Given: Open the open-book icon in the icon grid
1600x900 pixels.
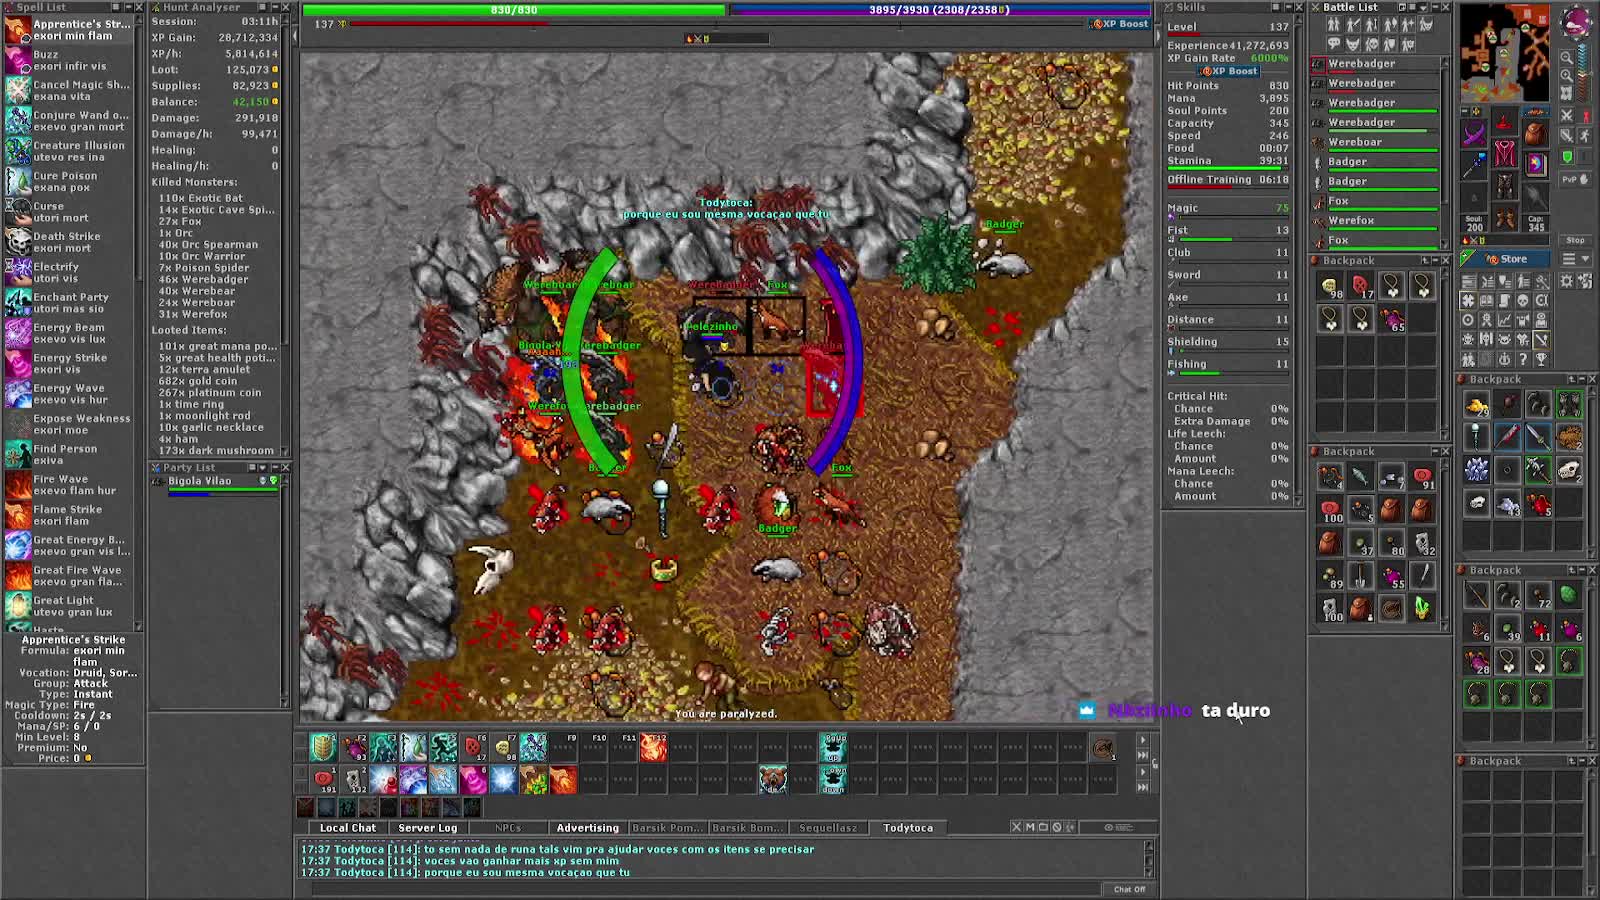Looking at the screenshot, I should [x=1486, y=301].
